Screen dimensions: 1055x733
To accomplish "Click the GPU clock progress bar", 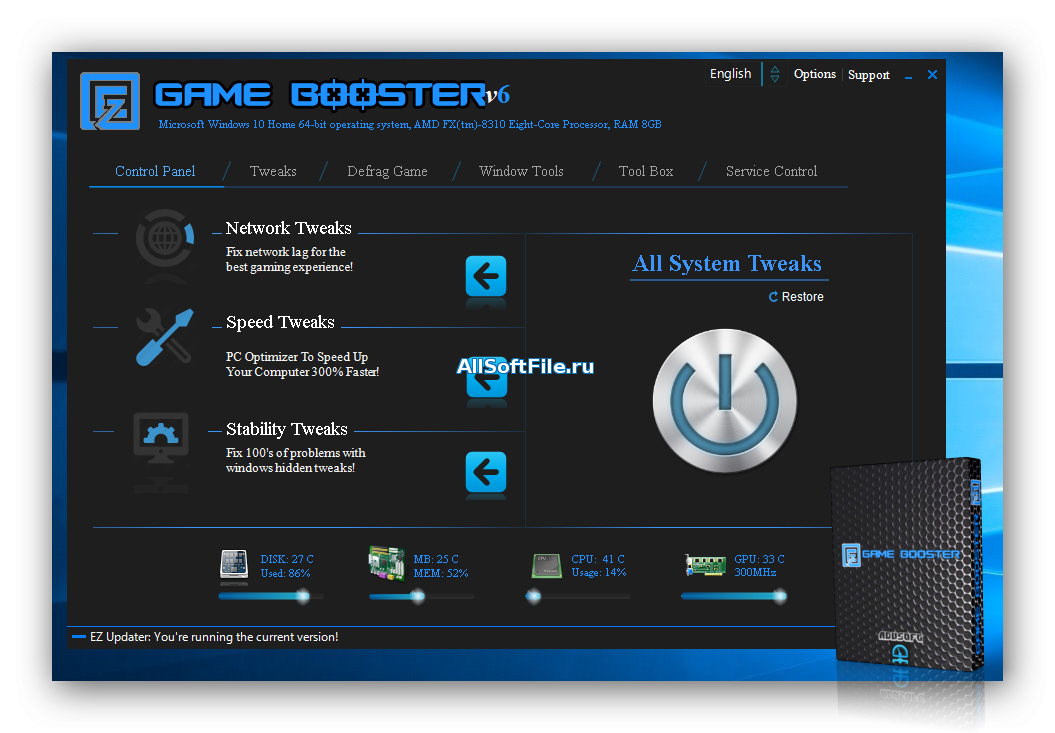I will click(x=733, y=596).
